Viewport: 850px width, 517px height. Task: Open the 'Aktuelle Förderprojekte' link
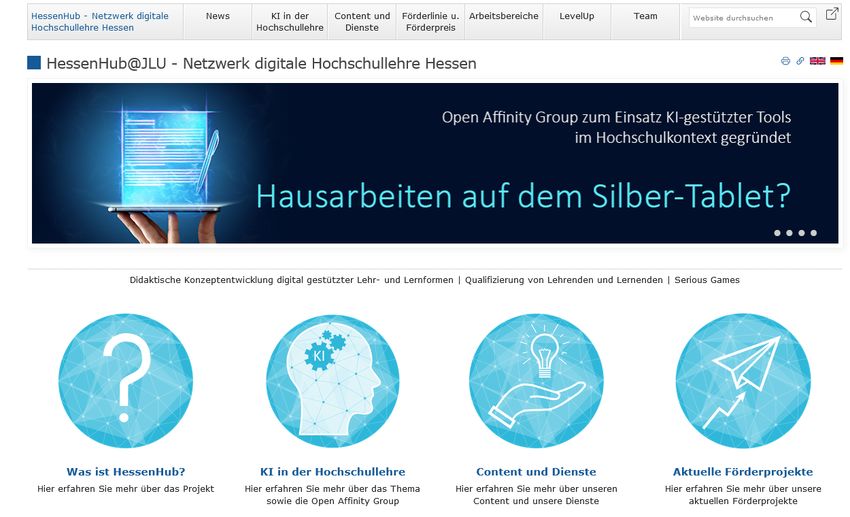tap(743, 471)
